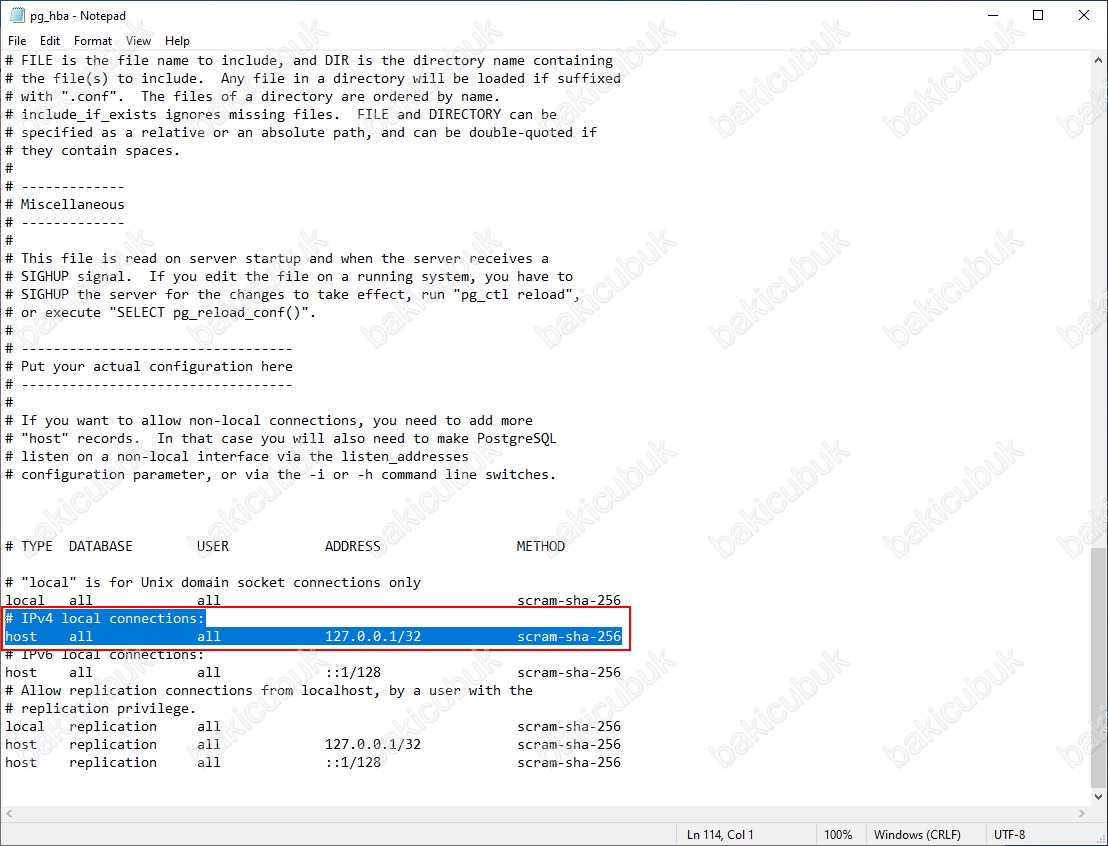Open the Format menu
This screenshot has width=1108, height=846.
(93, 41)
